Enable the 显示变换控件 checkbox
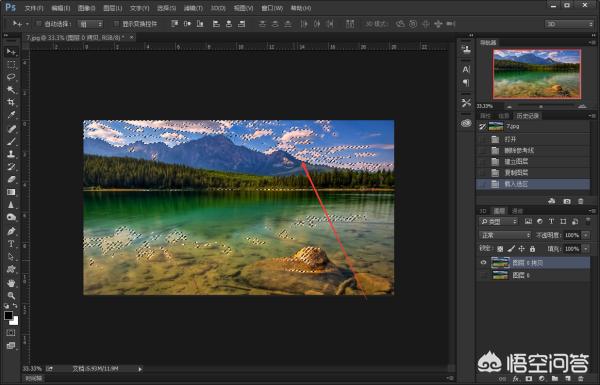600x385 pixels. coord(116,24)
